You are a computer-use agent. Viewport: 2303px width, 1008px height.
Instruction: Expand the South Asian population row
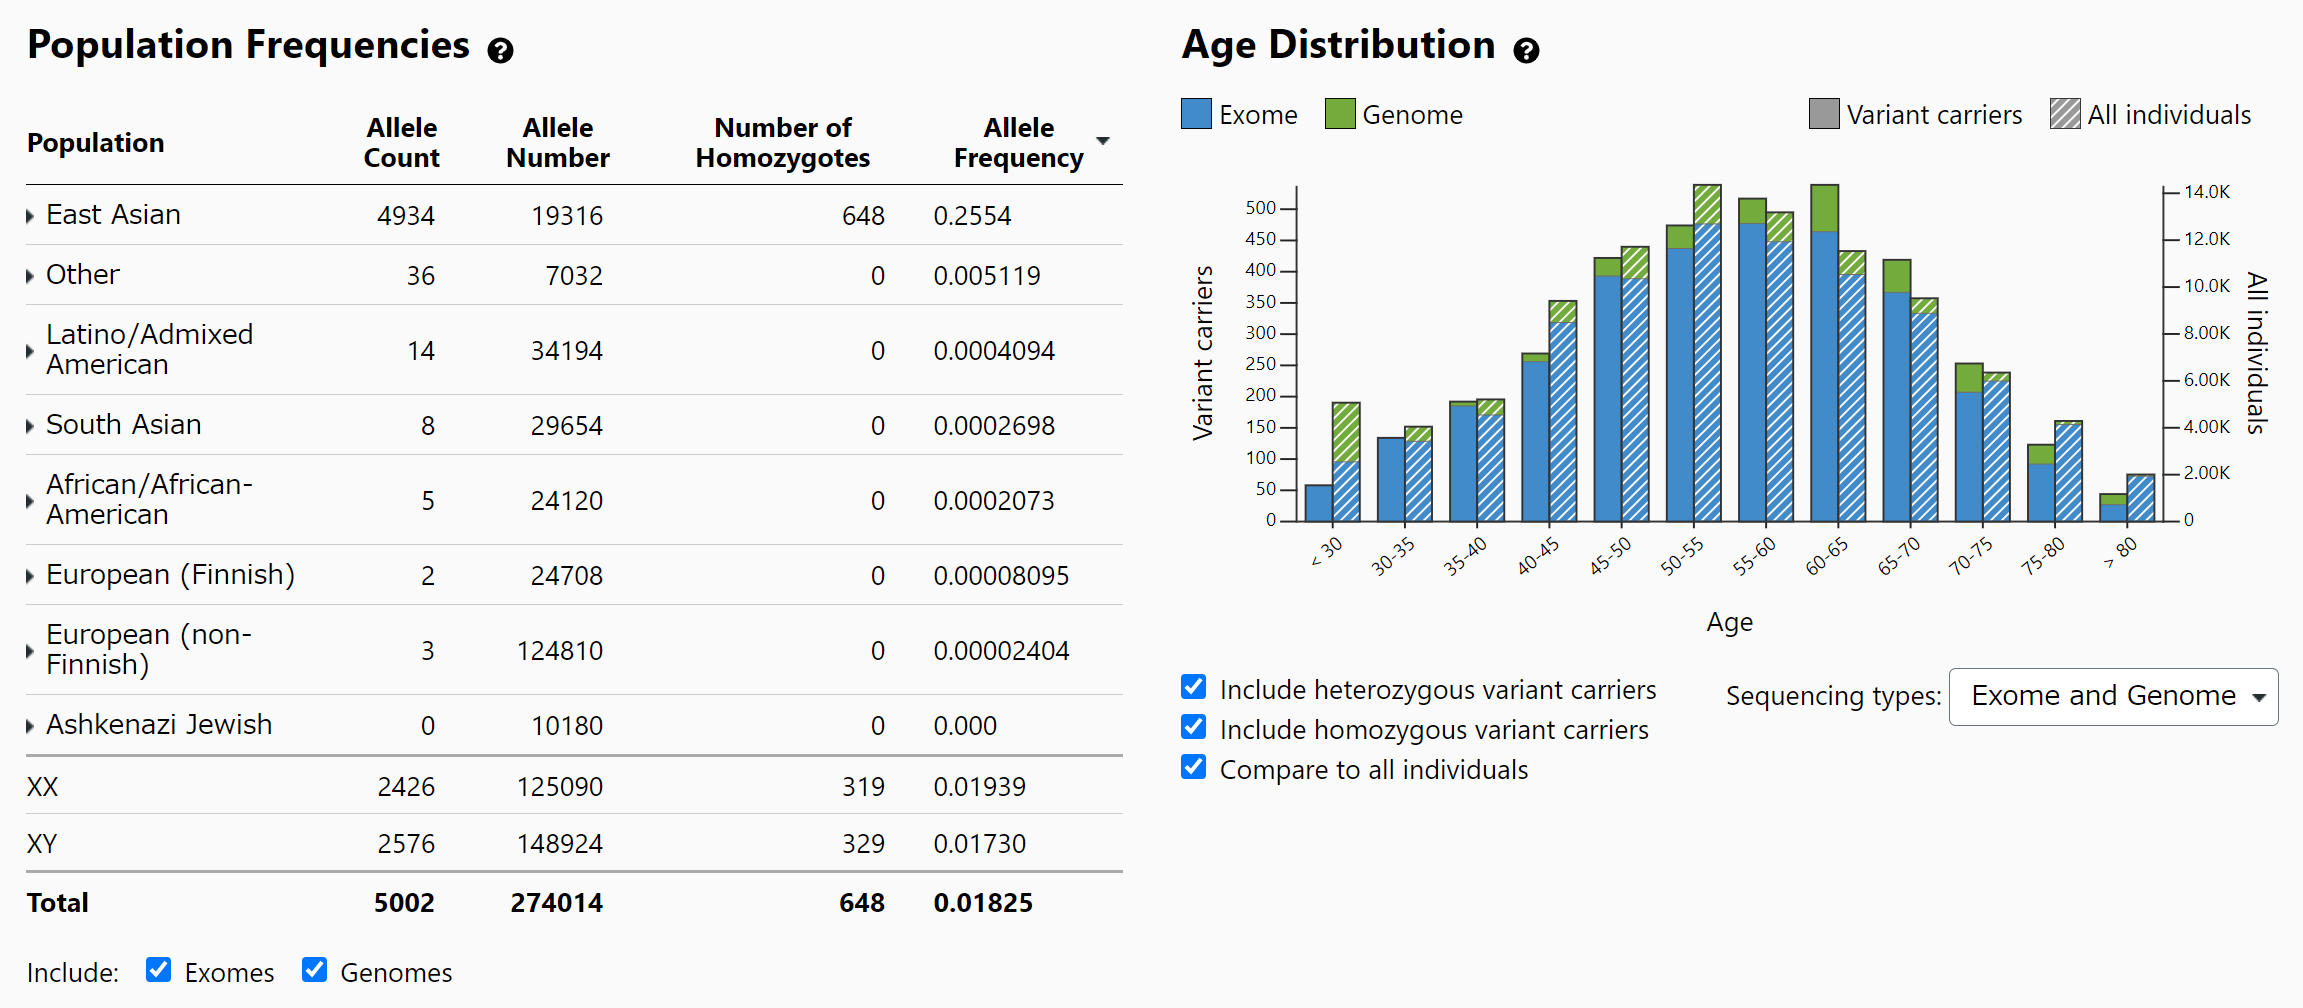tap(30, 426)
